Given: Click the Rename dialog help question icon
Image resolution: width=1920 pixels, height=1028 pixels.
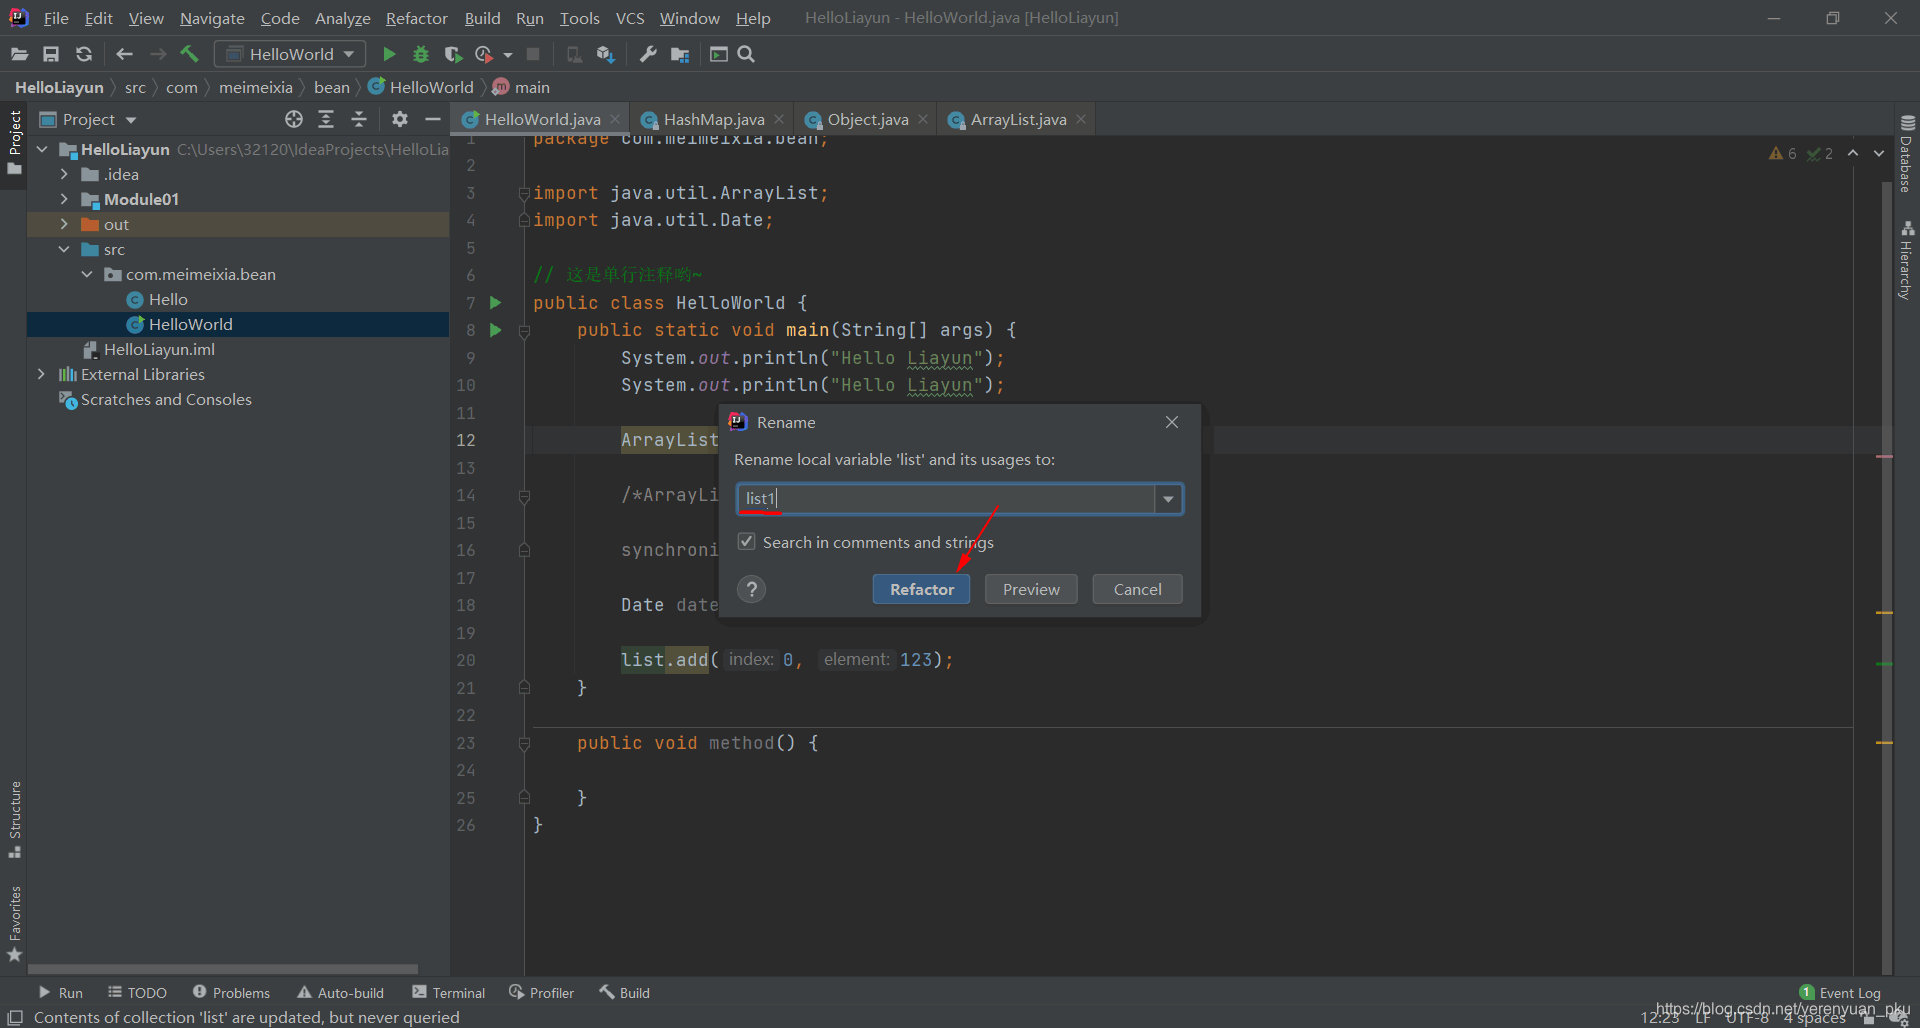Looking at the screenshot, I should (x=752, y=589).
